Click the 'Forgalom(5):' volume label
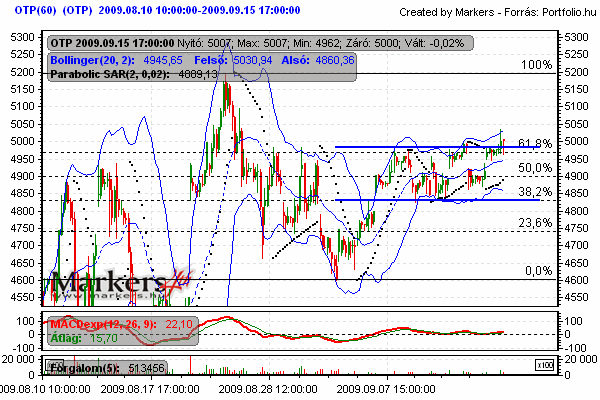Screen dimensions: 600x400 coord(85,368)
